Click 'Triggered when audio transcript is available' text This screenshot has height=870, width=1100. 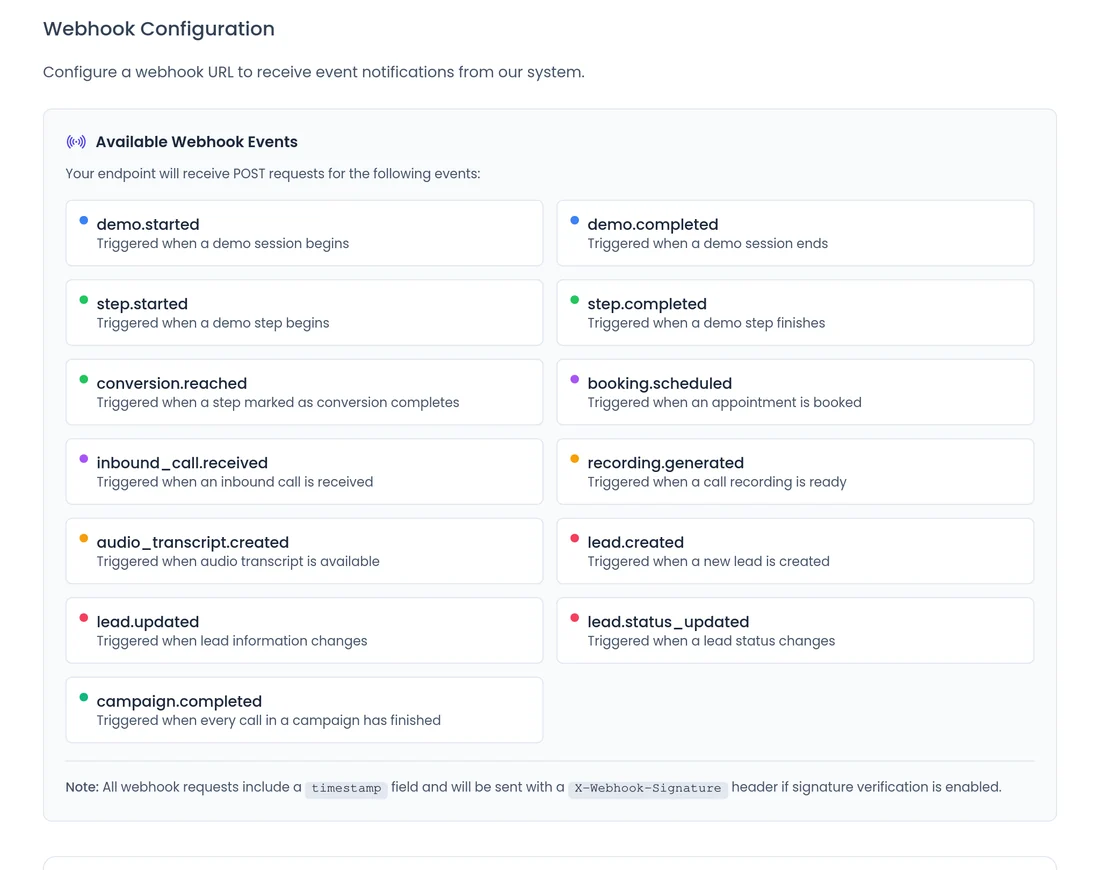238,561
